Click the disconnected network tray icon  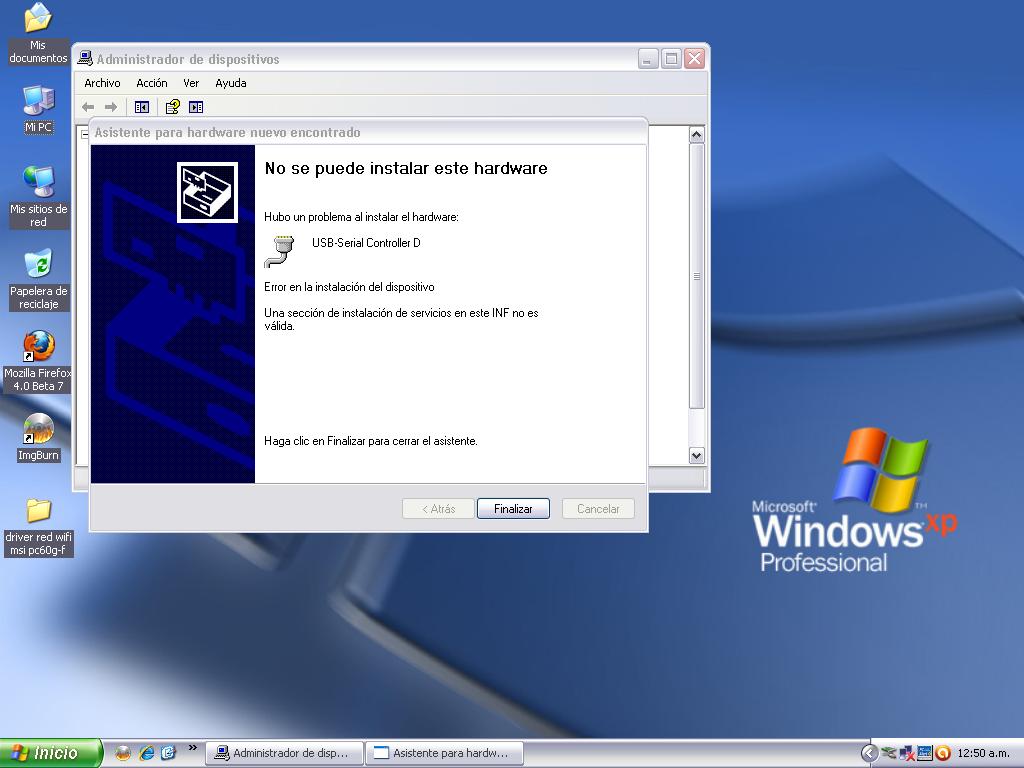point(907,753)
